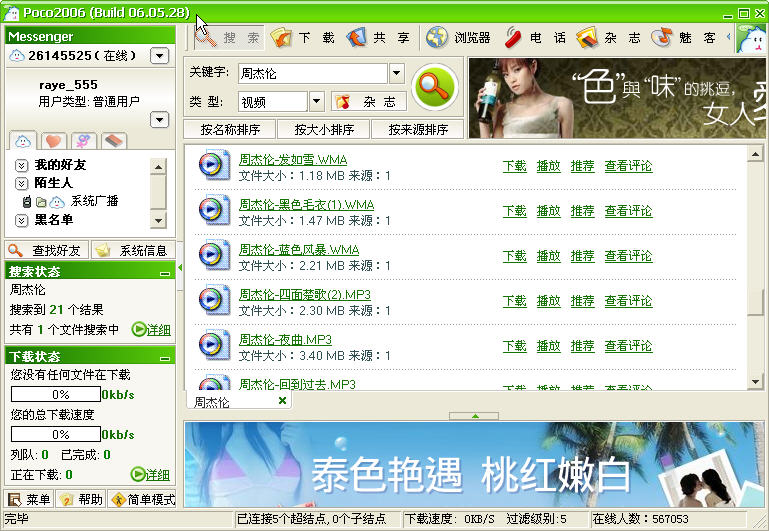Close the 周杰伦 search results tab
The image size is (769, 531).
[x=282, y=401]
